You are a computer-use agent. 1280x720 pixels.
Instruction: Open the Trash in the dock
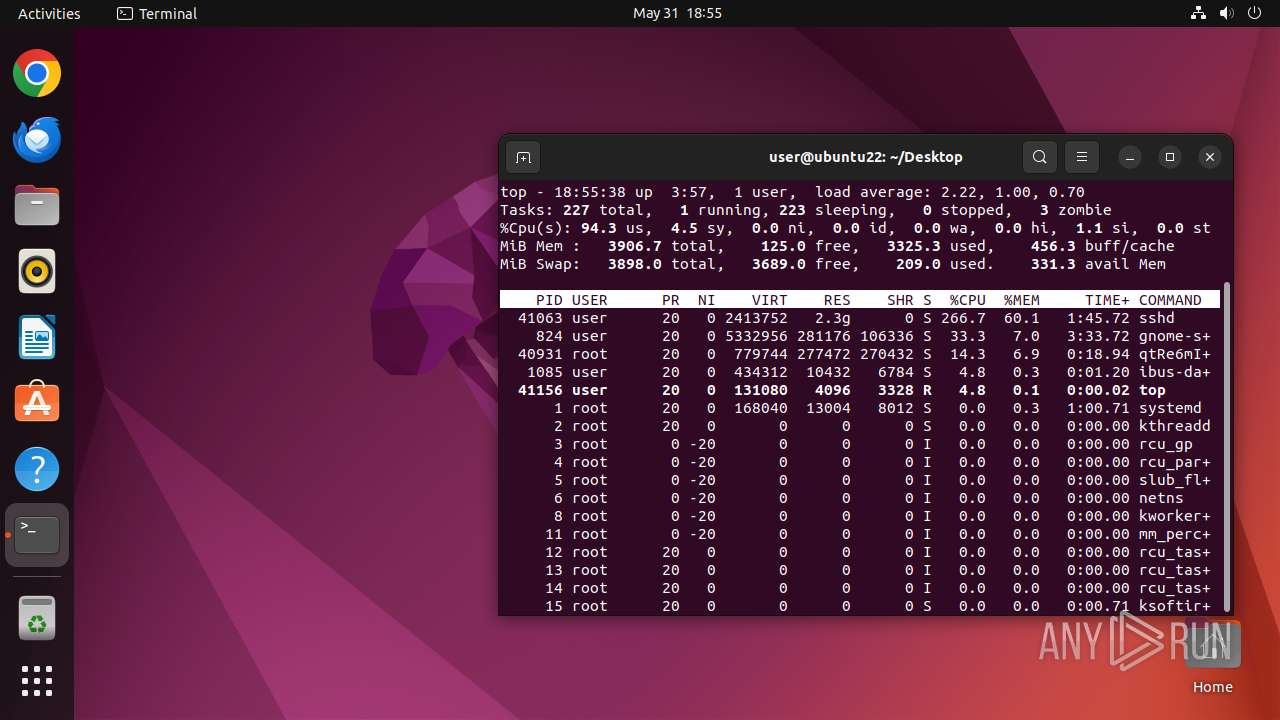pyautogui.click(x=37, y=618)
